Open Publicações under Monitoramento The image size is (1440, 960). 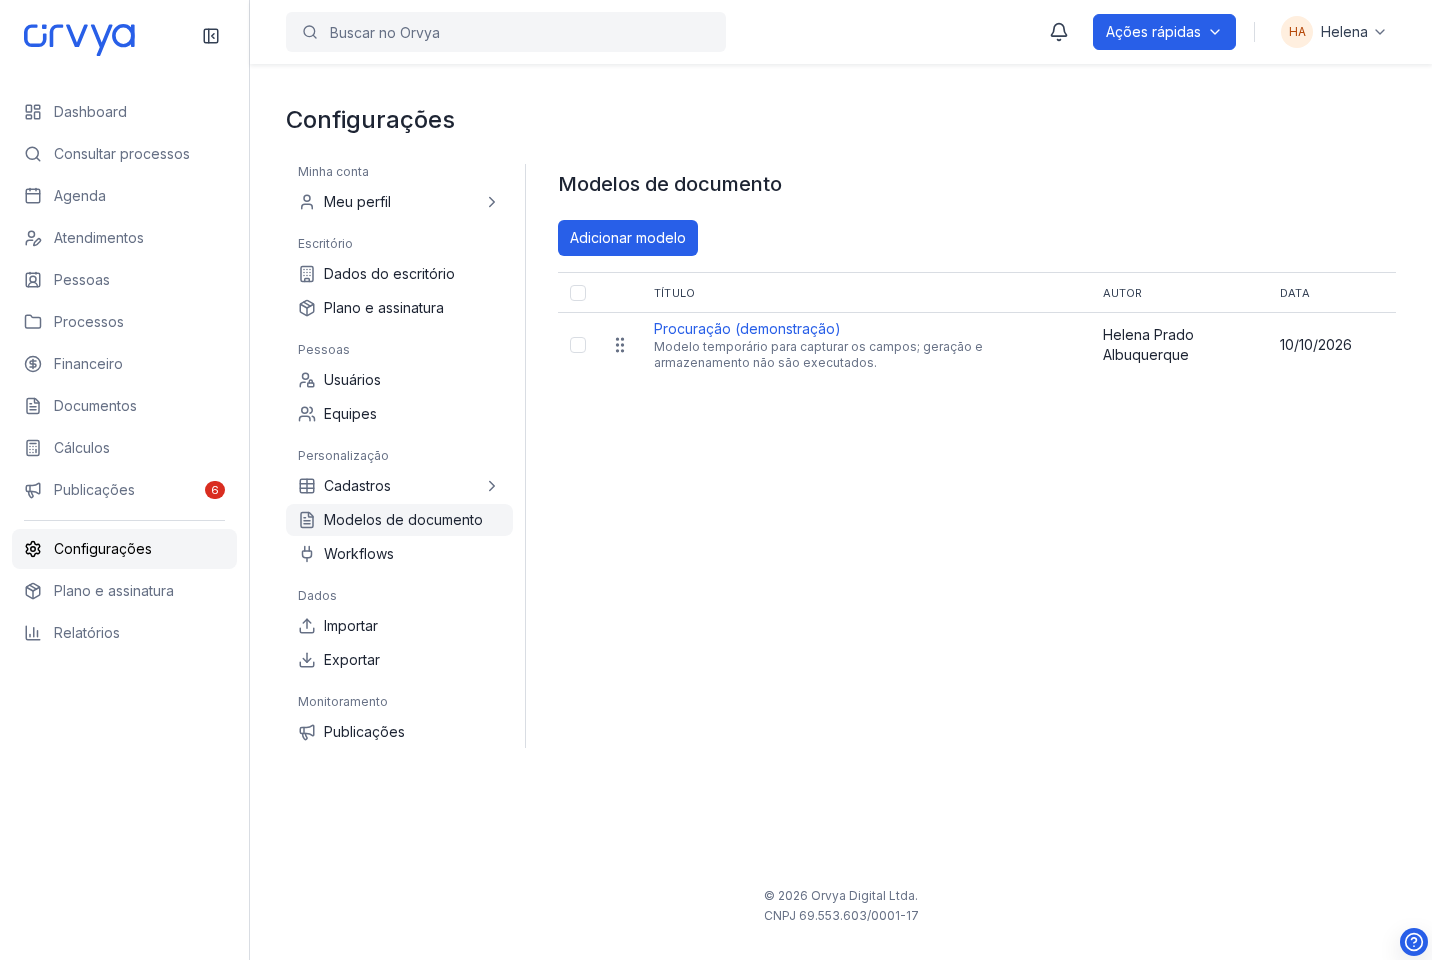(x=399, y=732)
